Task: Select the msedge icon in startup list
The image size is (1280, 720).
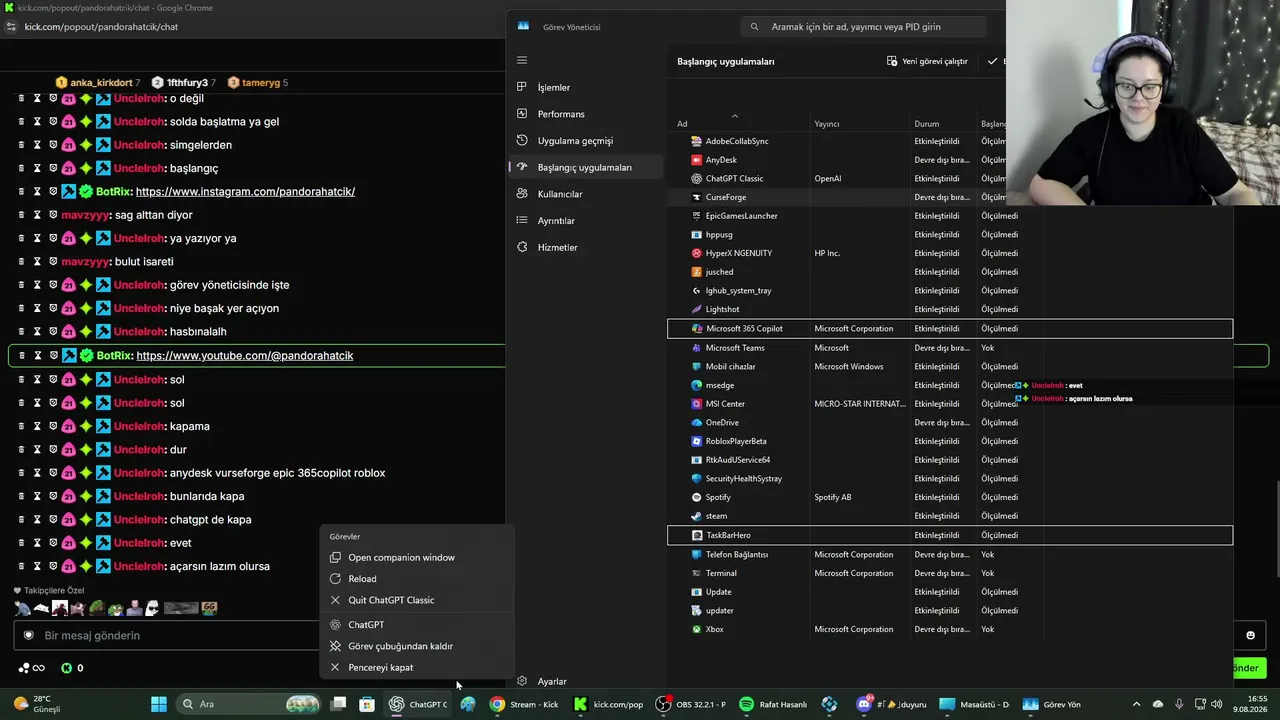Action: point(697,385)
